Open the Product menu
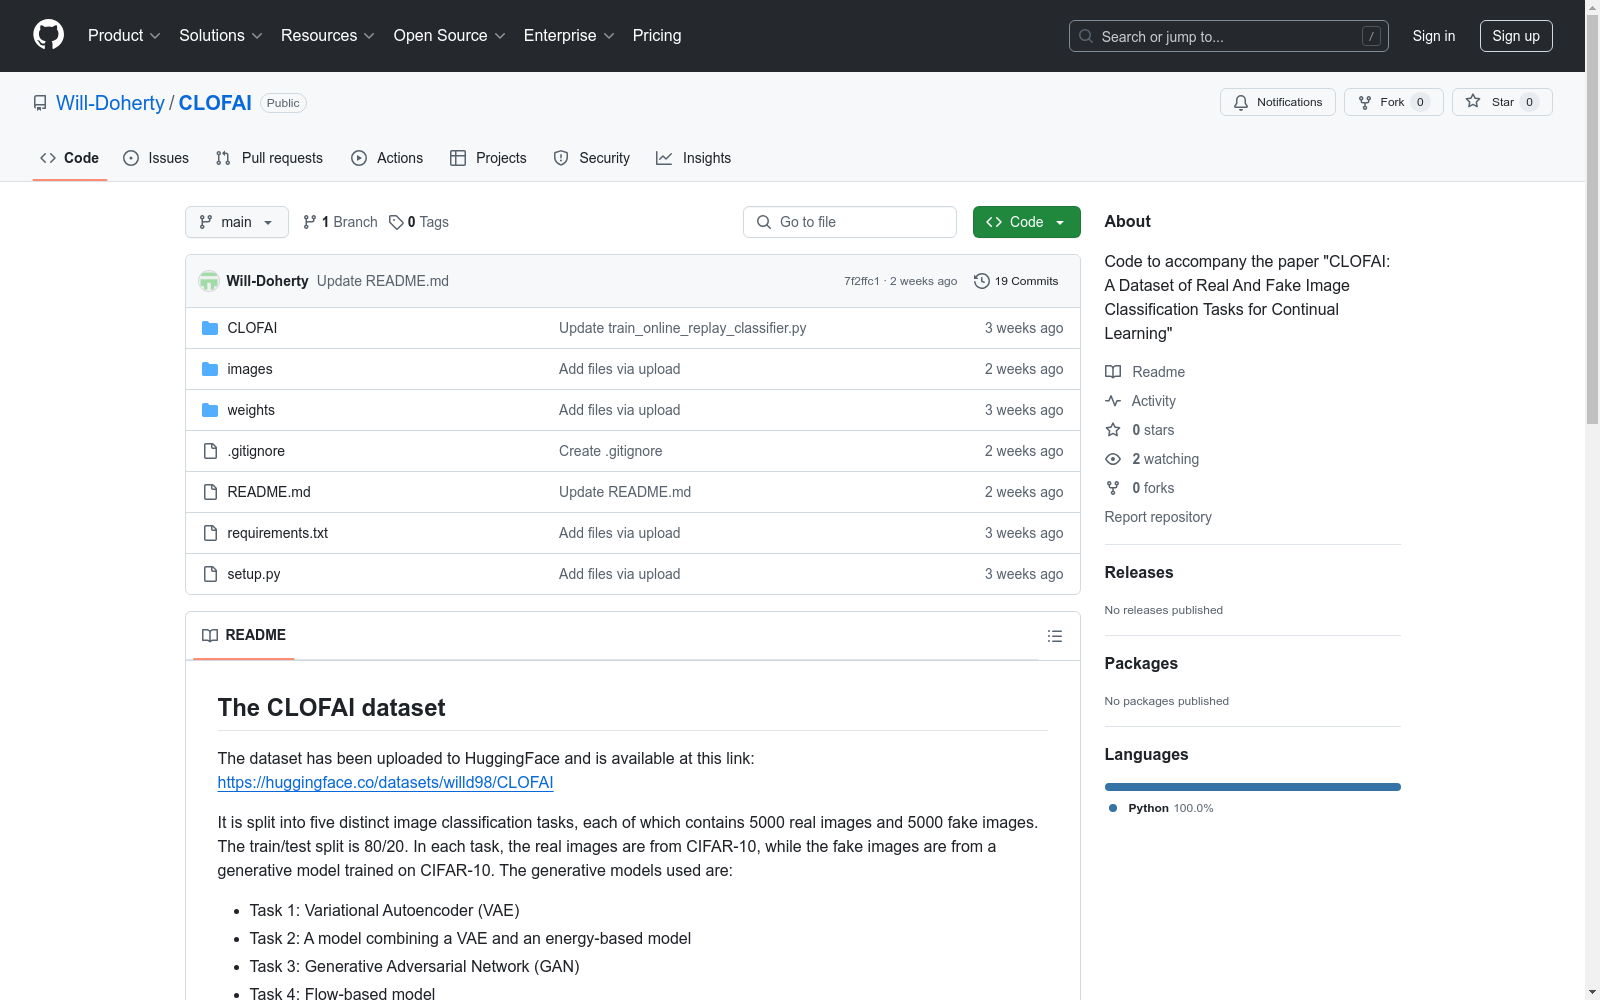The width and height of the screenshot is (1600, 1000). point(124,36)
